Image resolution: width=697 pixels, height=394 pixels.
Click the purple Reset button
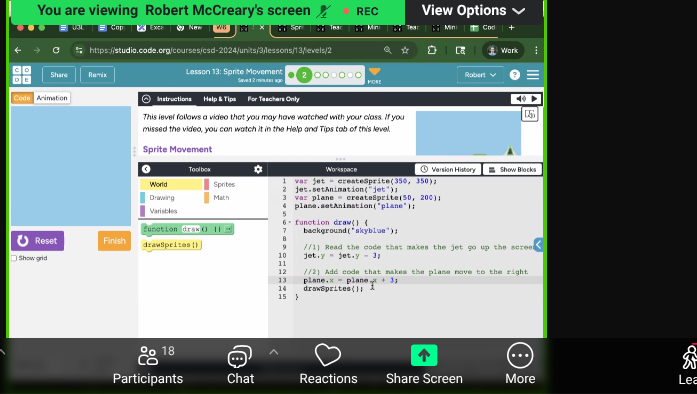(38, 241)
